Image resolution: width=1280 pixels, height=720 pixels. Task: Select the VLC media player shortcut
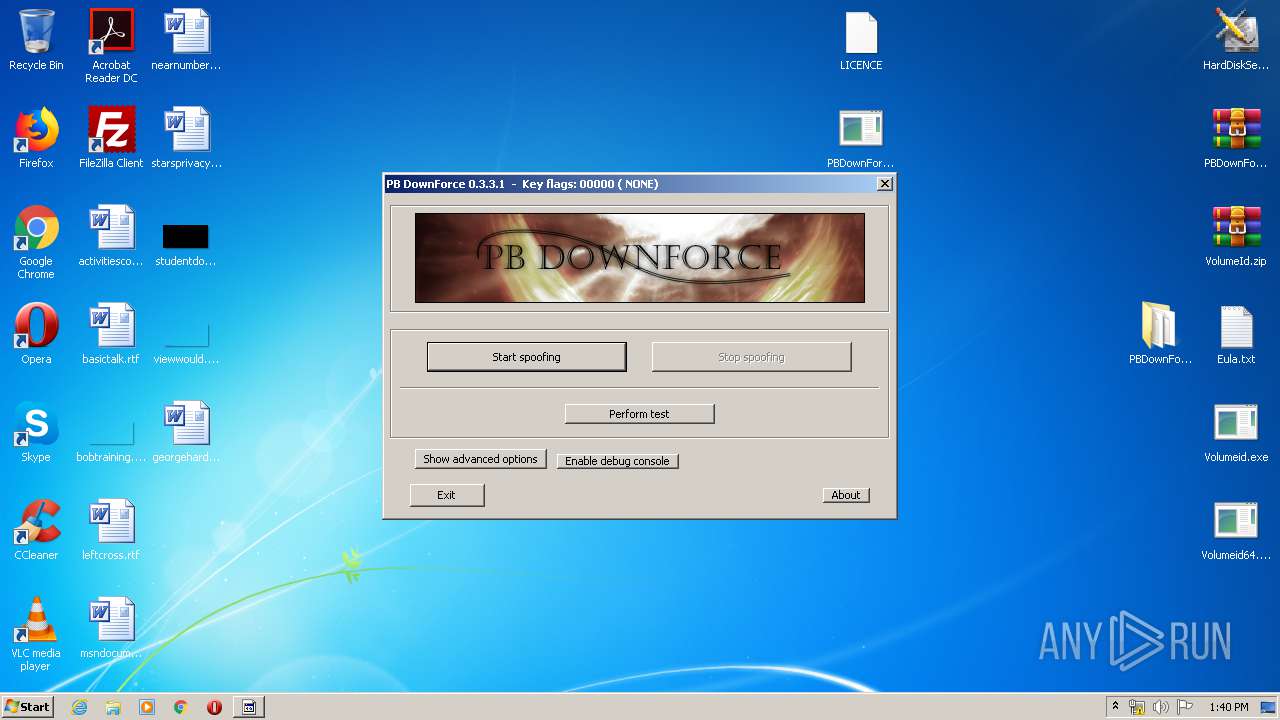[36, 634]
